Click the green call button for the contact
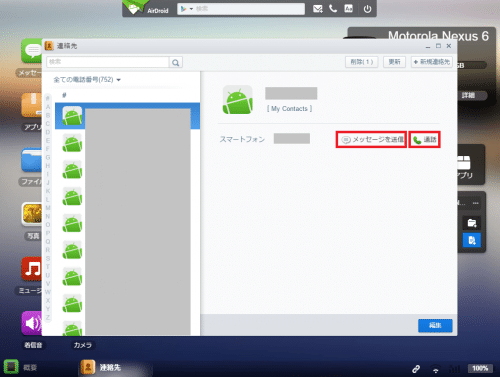This screenshot has width=500, height=377. pos(424,140)
